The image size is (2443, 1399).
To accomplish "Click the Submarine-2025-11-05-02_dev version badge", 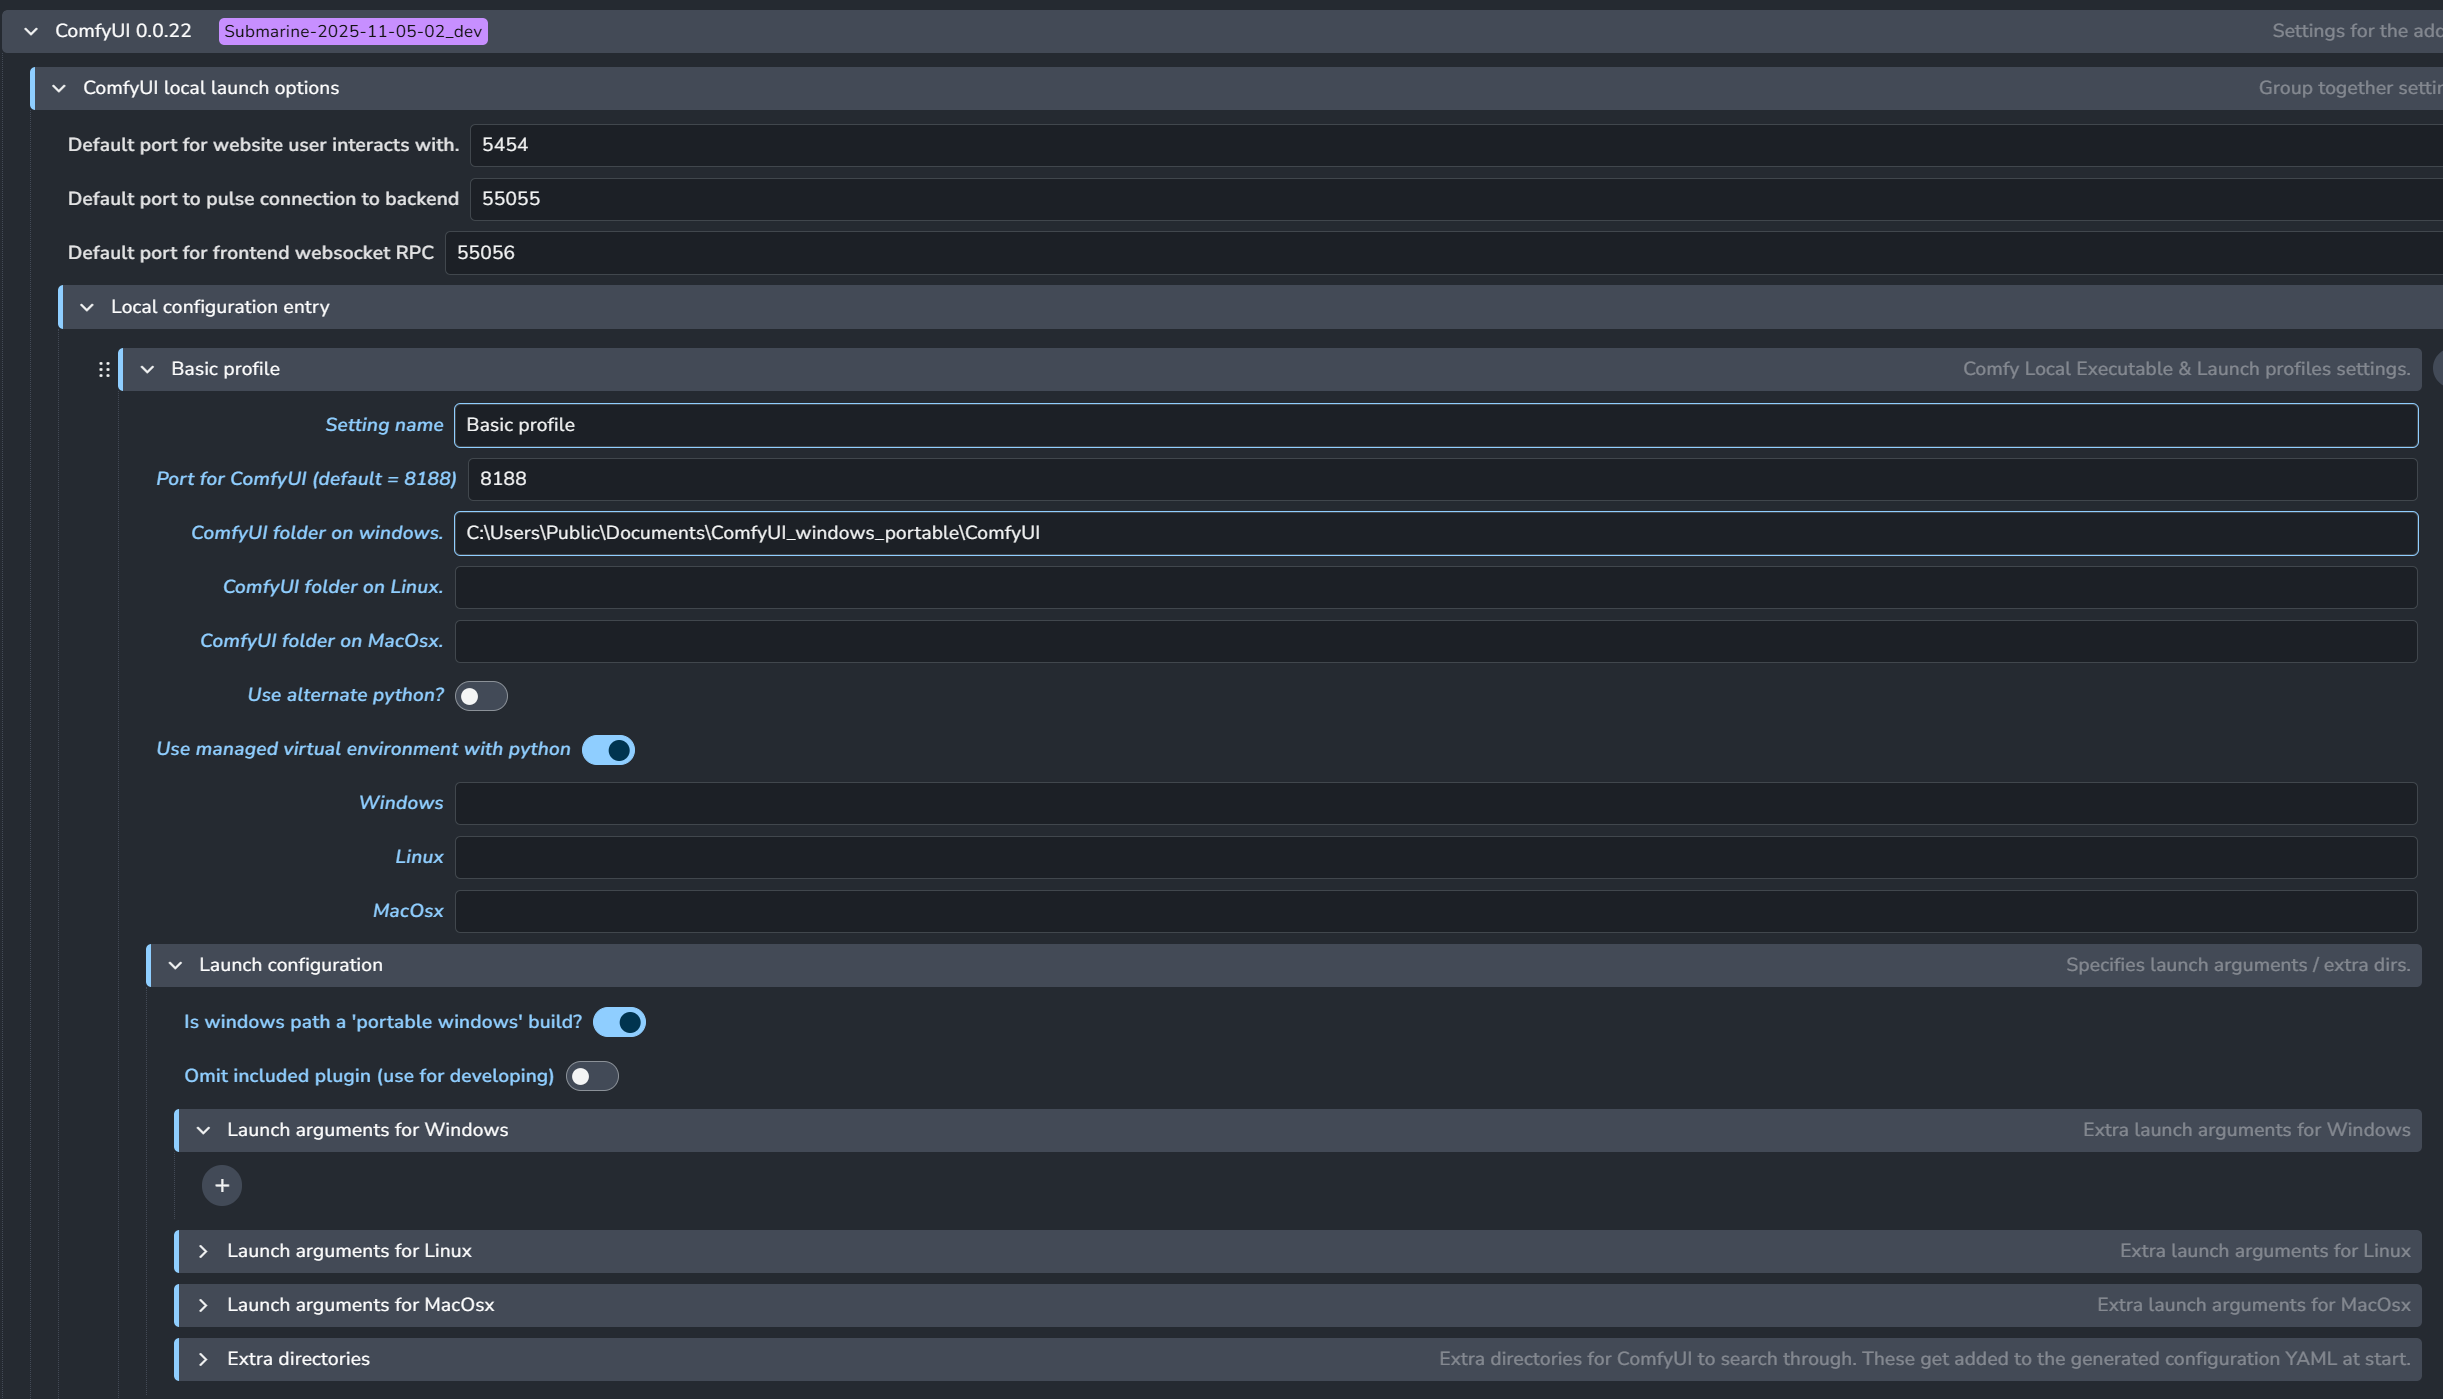I will pos(353,31).
